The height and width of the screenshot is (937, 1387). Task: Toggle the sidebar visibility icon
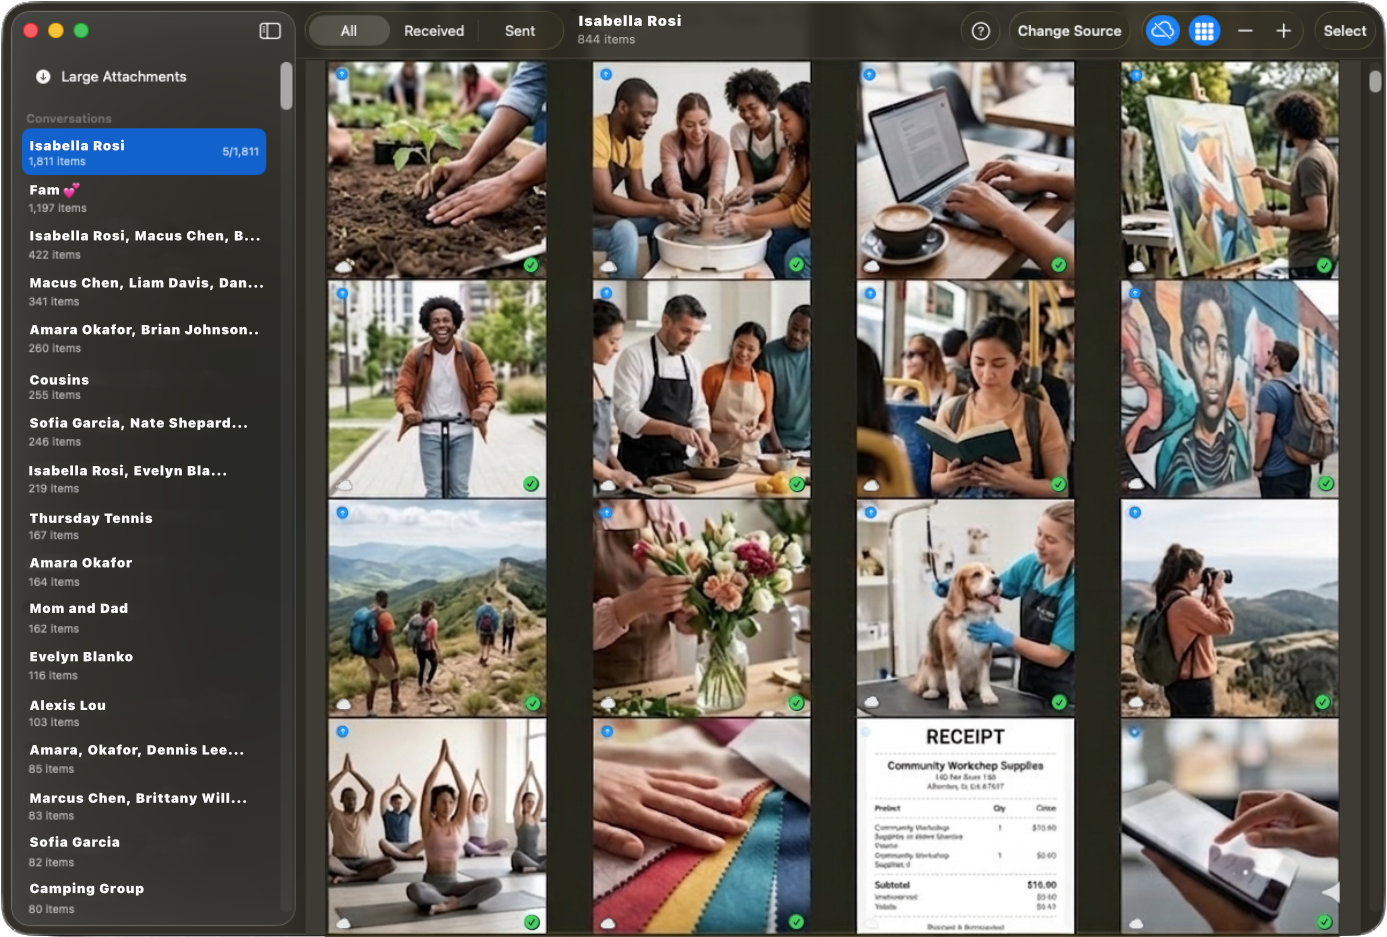tap(270, 31)
